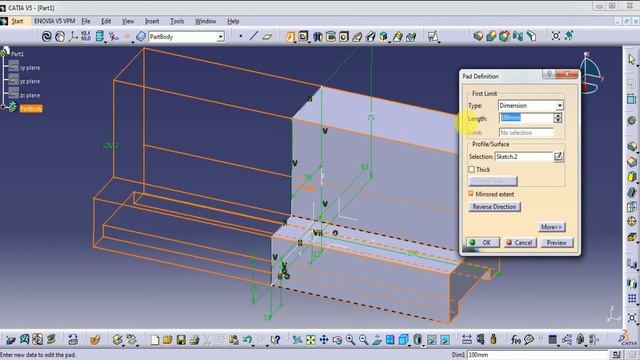640x360 pixels.
Task: Click the Formula f(x) icon
Action: point(516,340)
